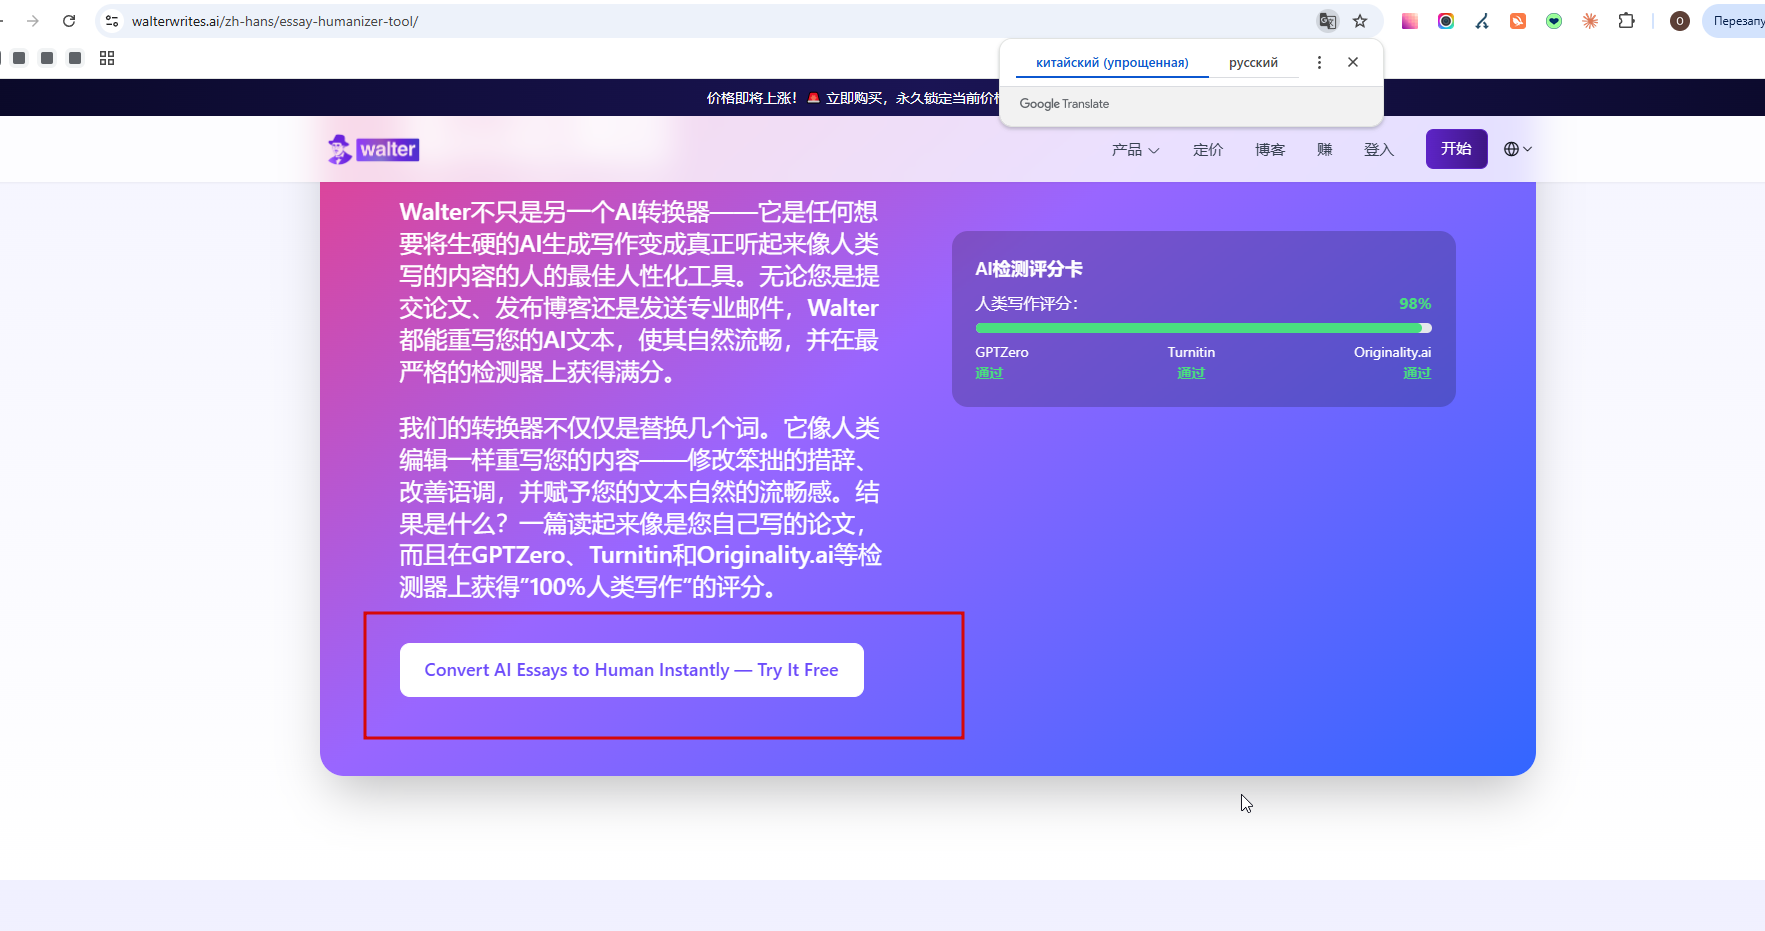Screen dimensions: 1765x931
Task: Click 通过 status under Turnitin
Action: click(x=1191, y=373)
